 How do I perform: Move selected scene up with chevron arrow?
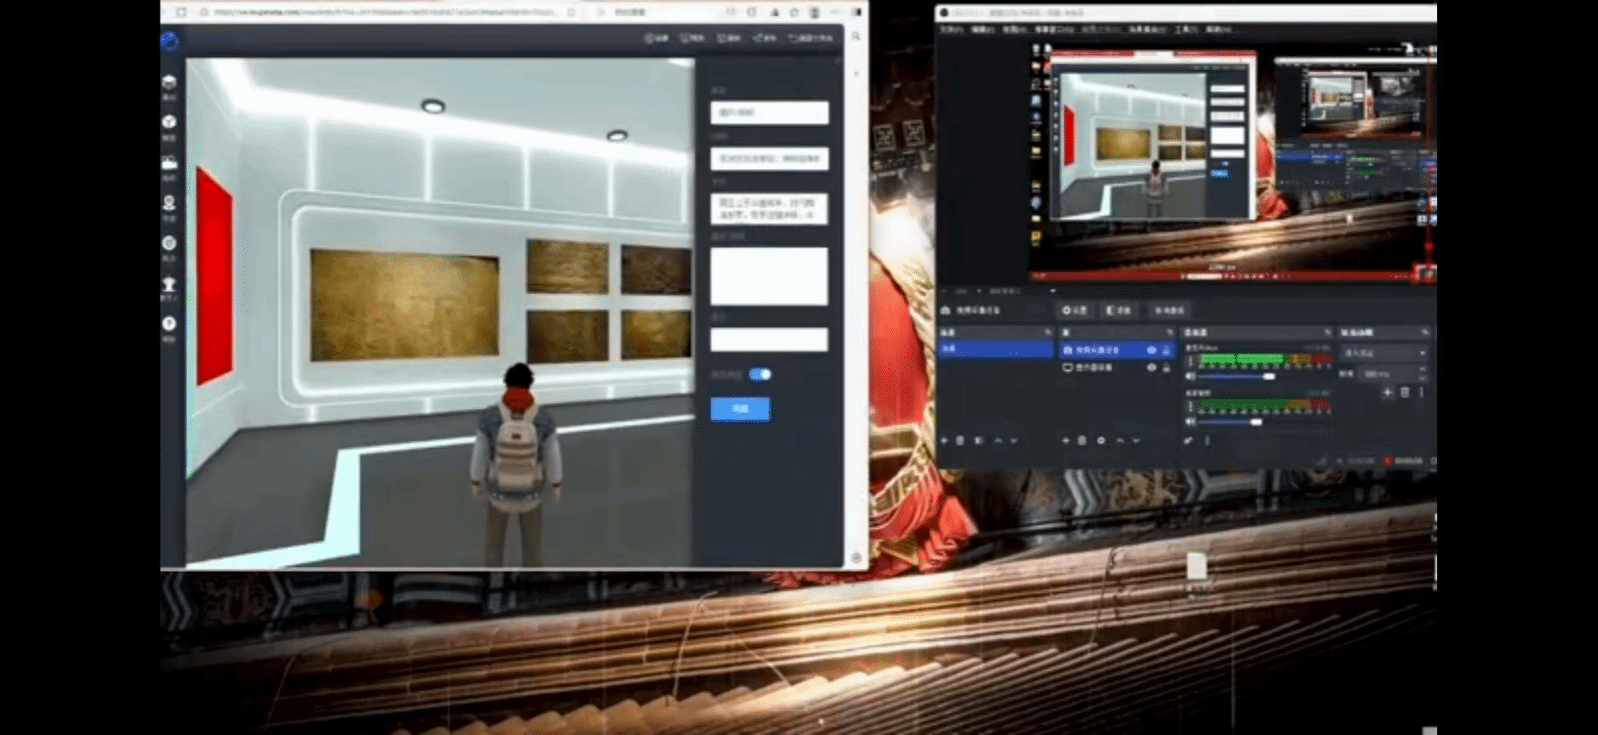997,440
